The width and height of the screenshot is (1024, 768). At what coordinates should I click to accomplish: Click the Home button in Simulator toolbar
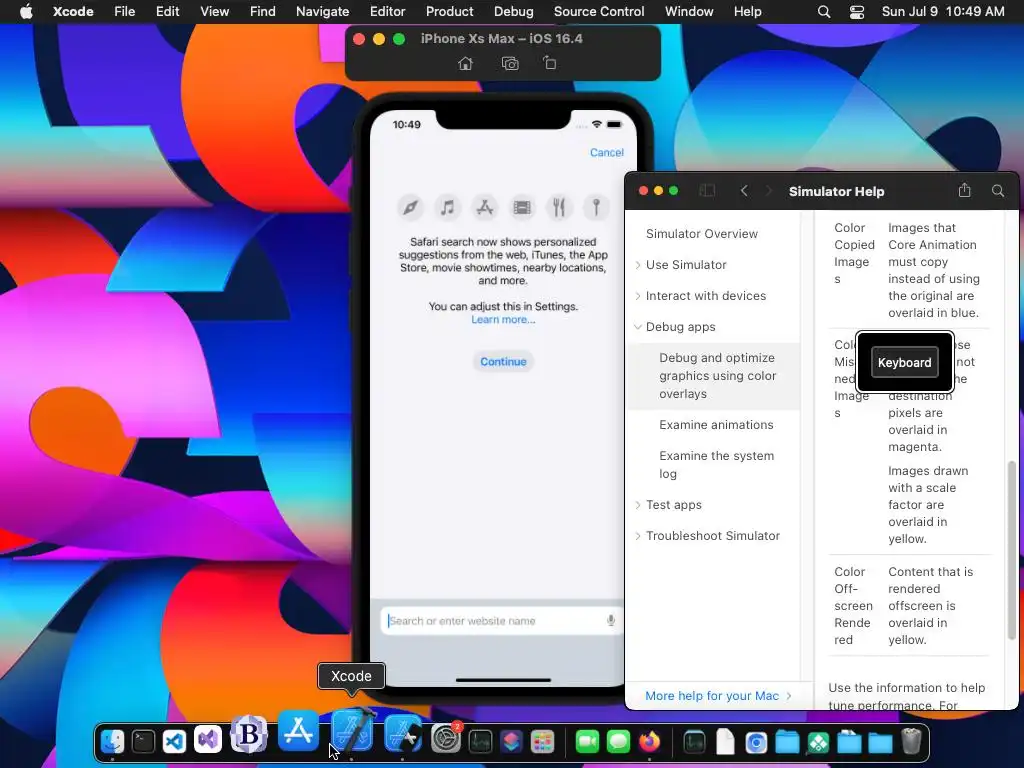pyautogui.click(x=465, y=63)
